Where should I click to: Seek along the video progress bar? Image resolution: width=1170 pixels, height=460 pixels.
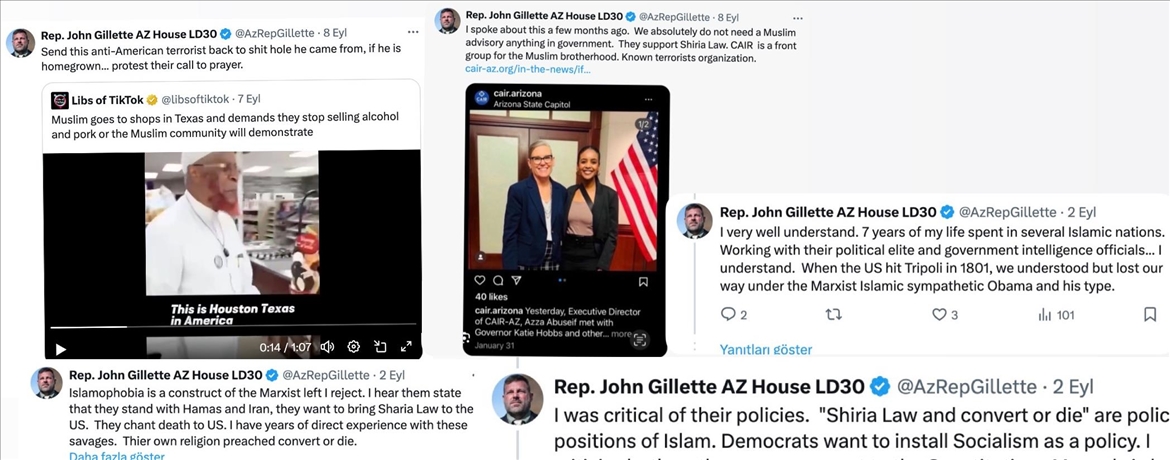pyautogui.click(x=233, y=326)
